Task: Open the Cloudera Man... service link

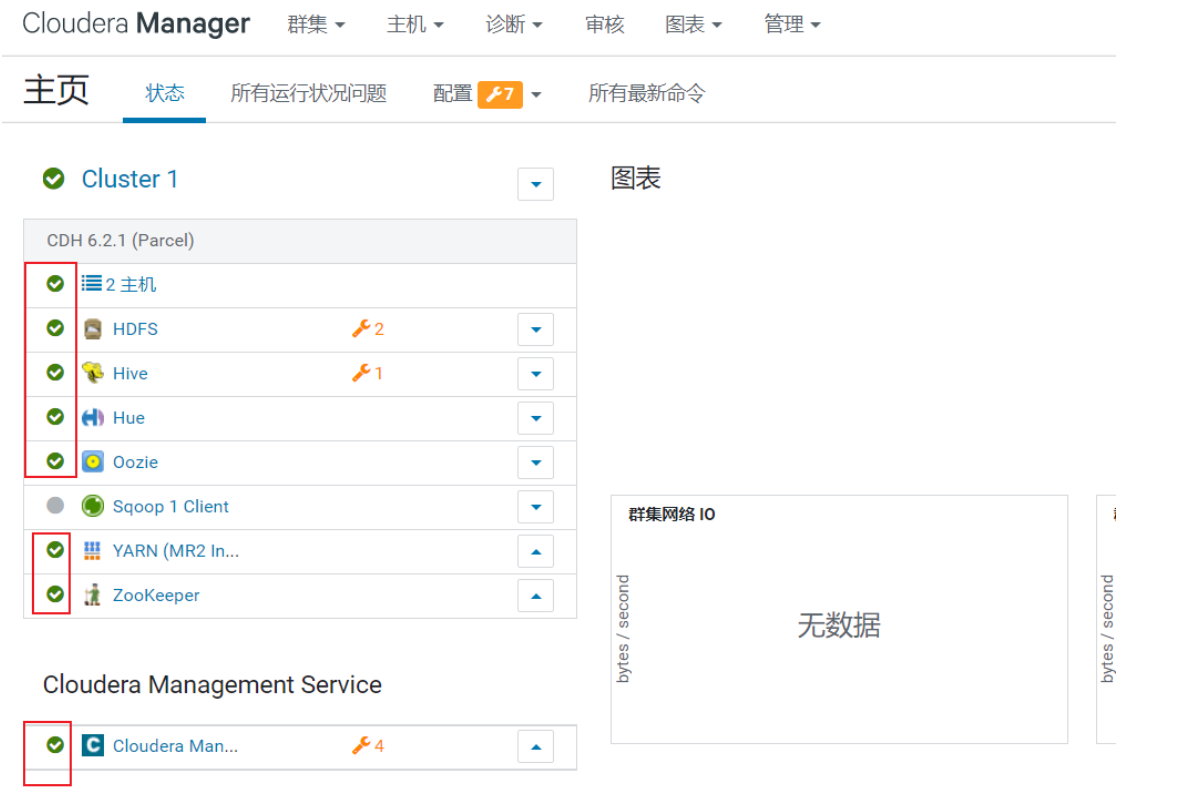Action: tap(175, 746)
